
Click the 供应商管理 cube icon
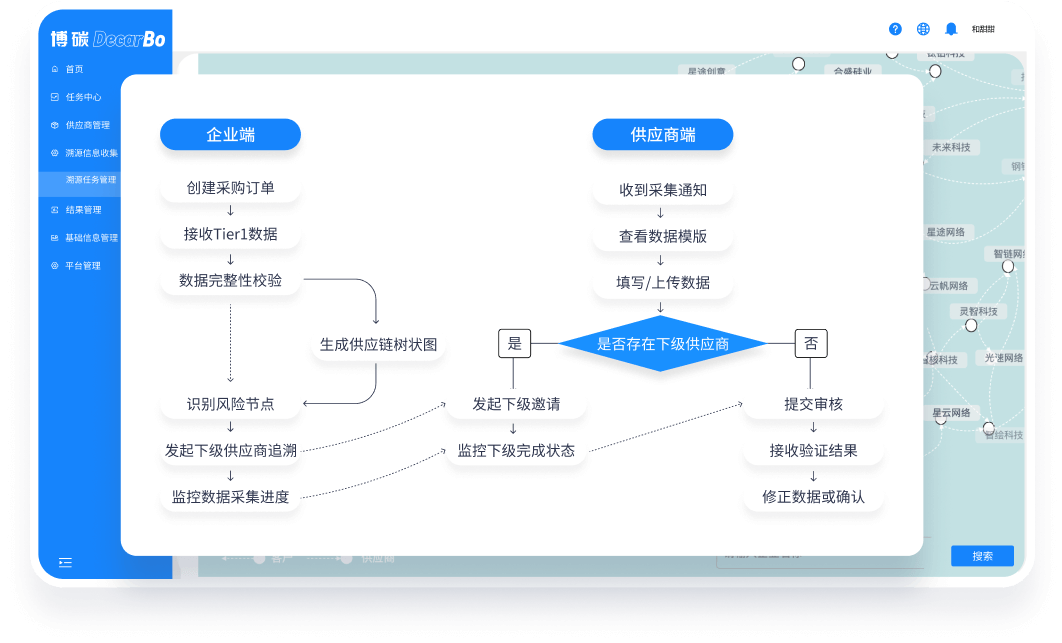click(x=55, y=125)
